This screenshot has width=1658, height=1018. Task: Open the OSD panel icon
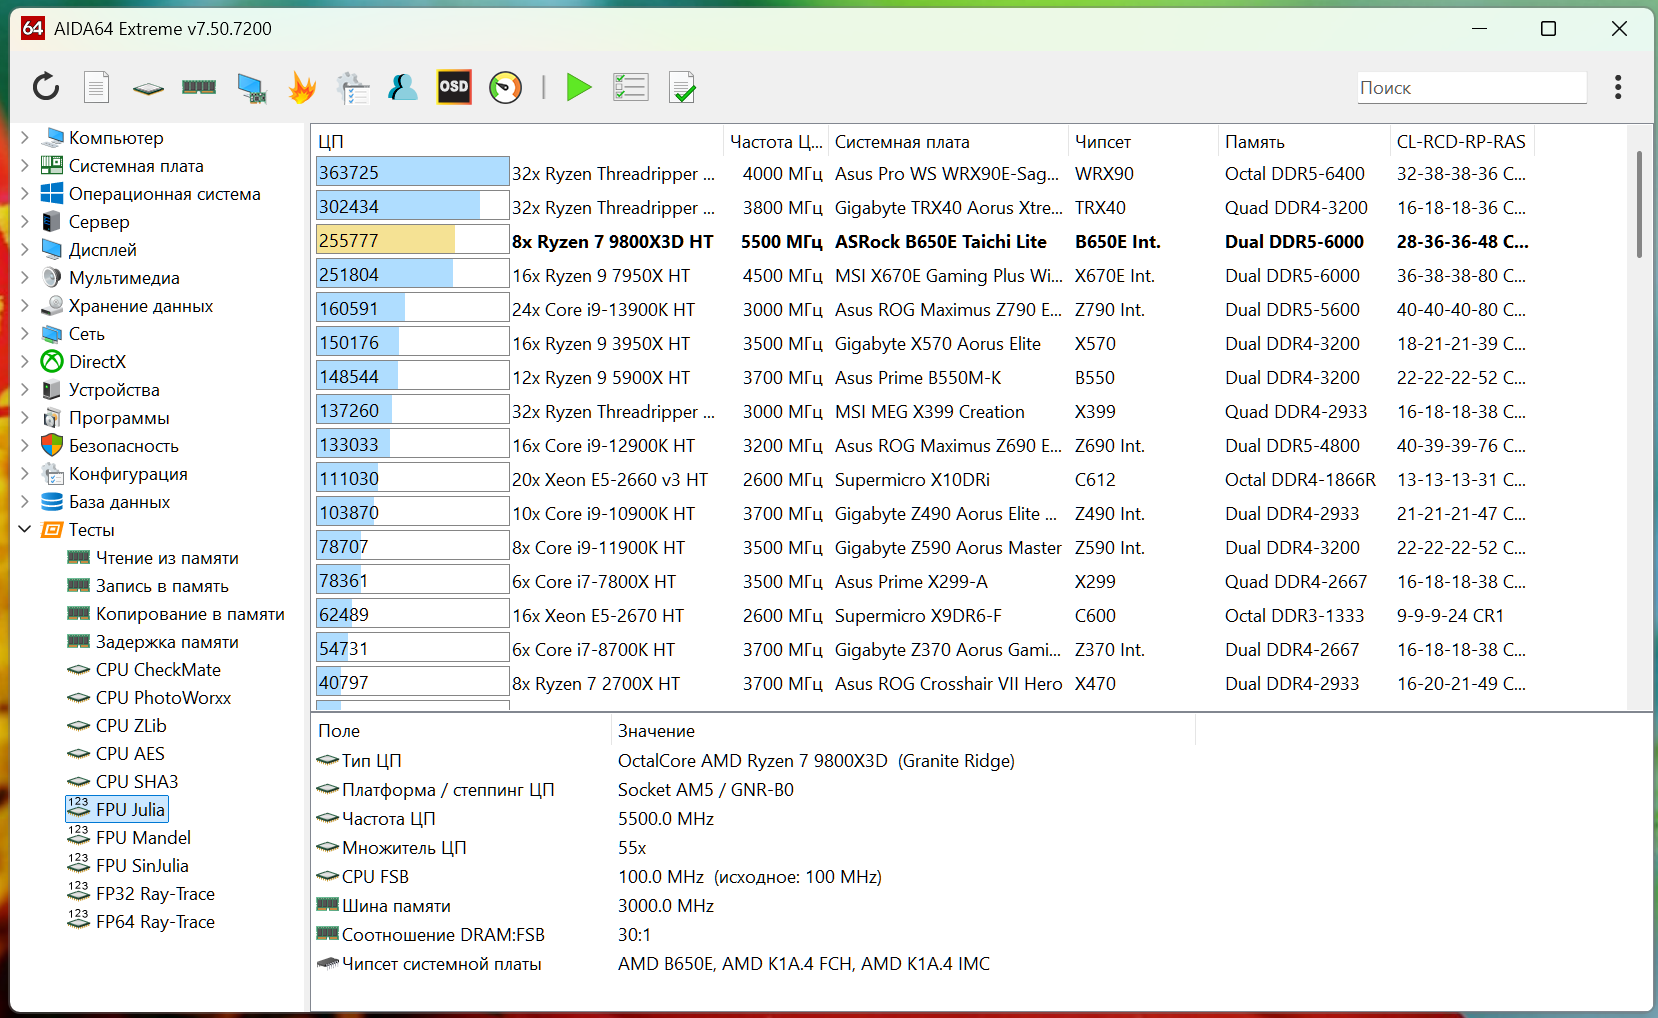[454, 87]
